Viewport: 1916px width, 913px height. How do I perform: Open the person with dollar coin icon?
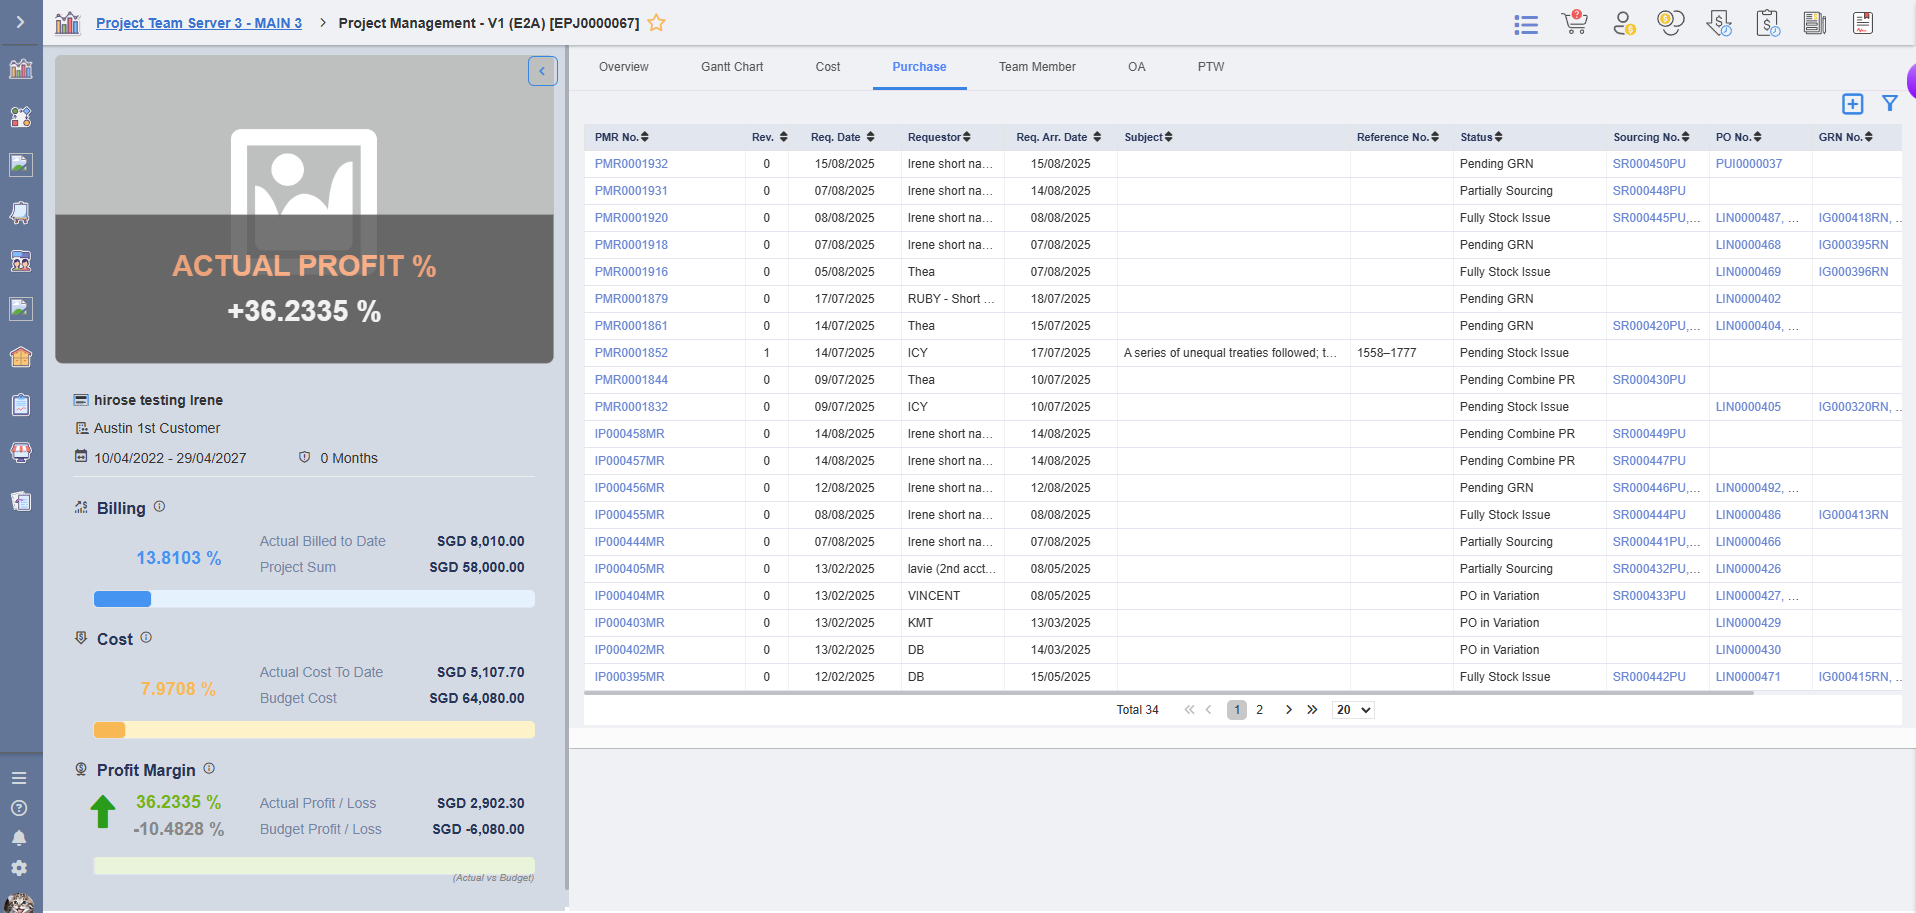[x=1623, y=23]
